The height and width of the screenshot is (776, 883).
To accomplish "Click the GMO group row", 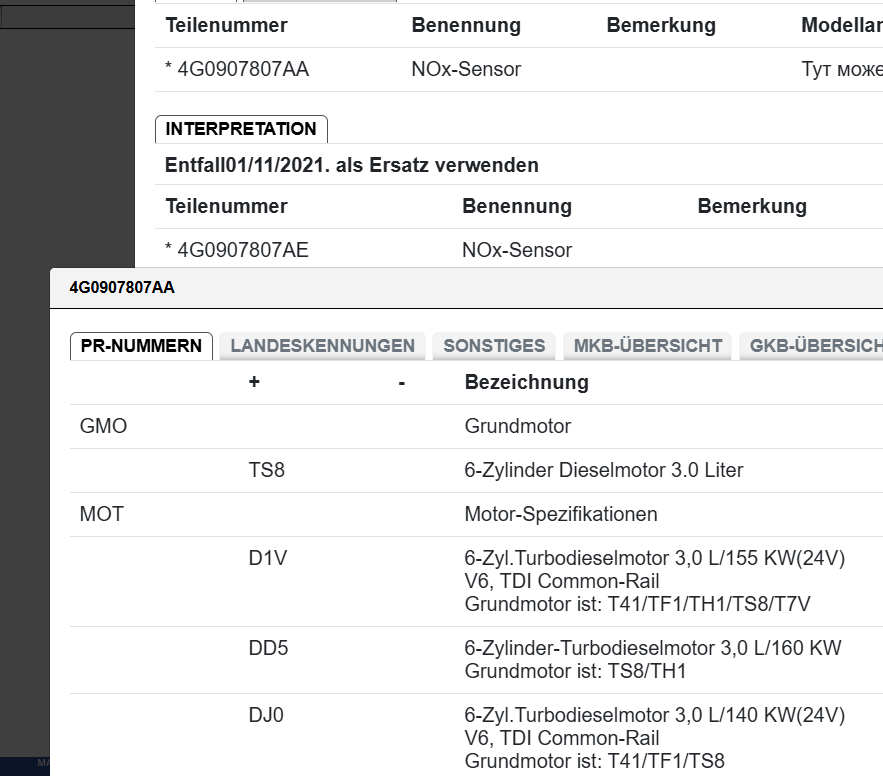I will coord(104,426).
